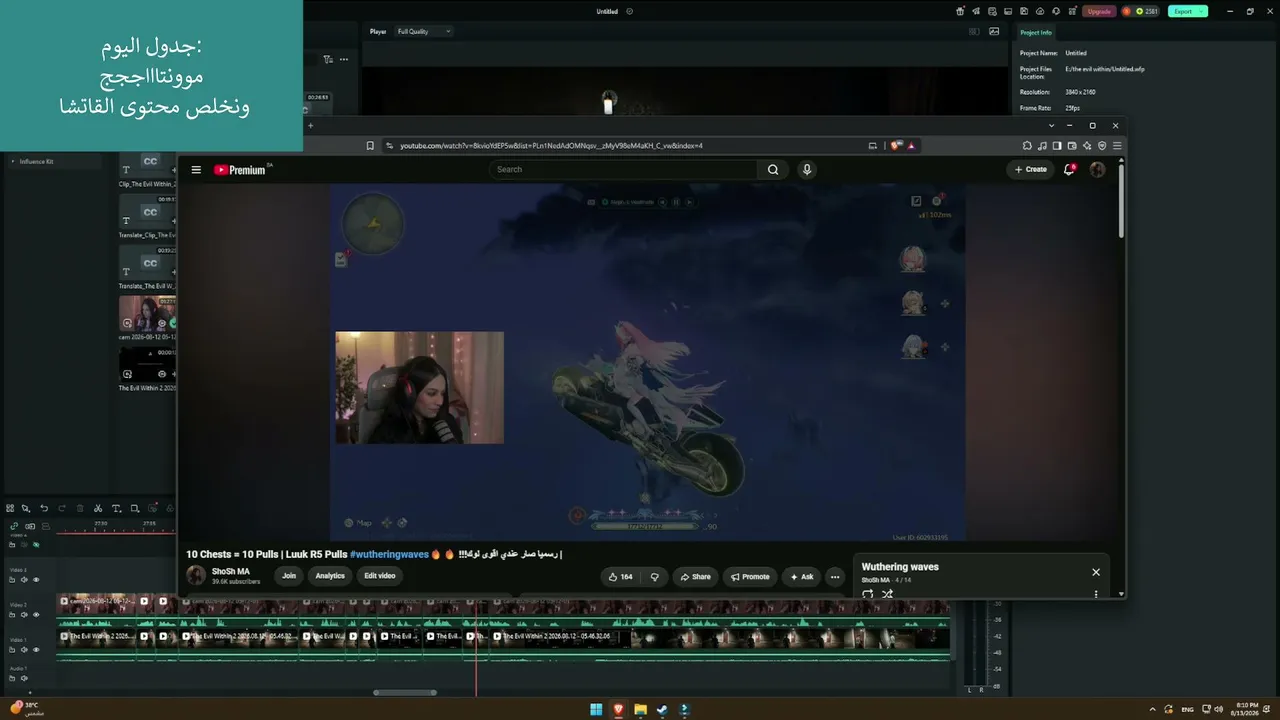Expand the browser tab search chevron

tap(1051, 126)
